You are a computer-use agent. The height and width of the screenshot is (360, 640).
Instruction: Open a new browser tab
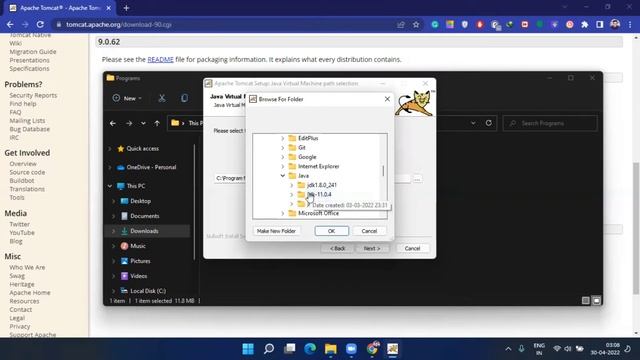pos(126,8)
